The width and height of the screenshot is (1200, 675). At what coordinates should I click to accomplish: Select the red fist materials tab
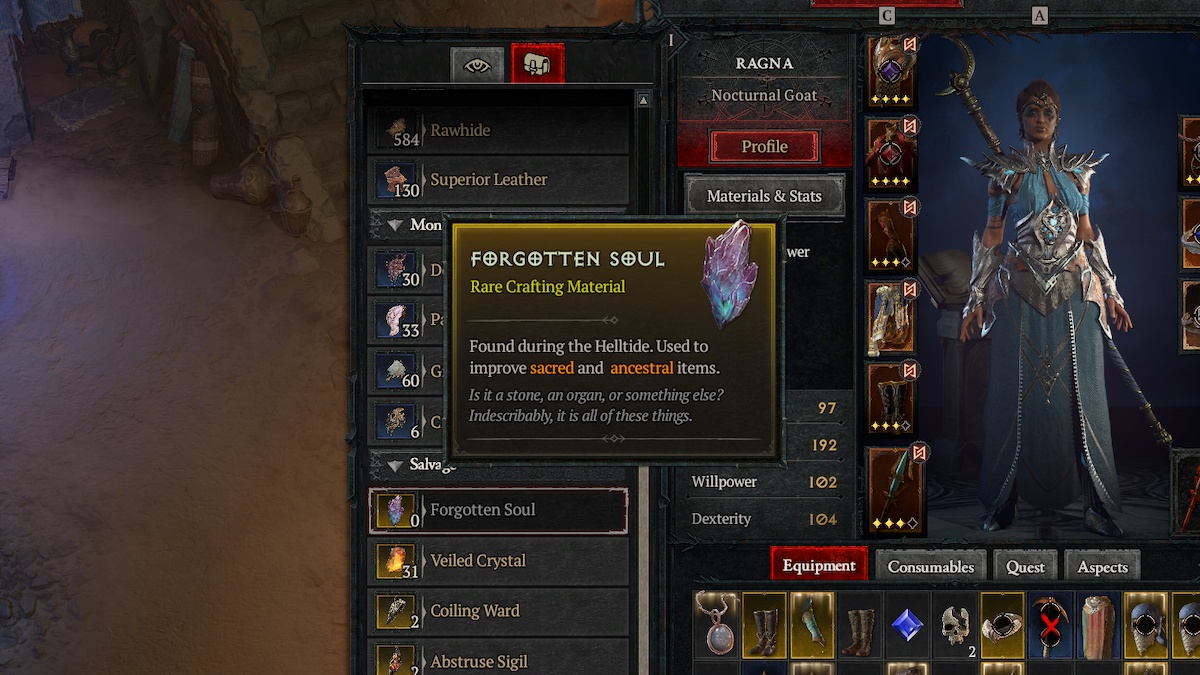538,64
